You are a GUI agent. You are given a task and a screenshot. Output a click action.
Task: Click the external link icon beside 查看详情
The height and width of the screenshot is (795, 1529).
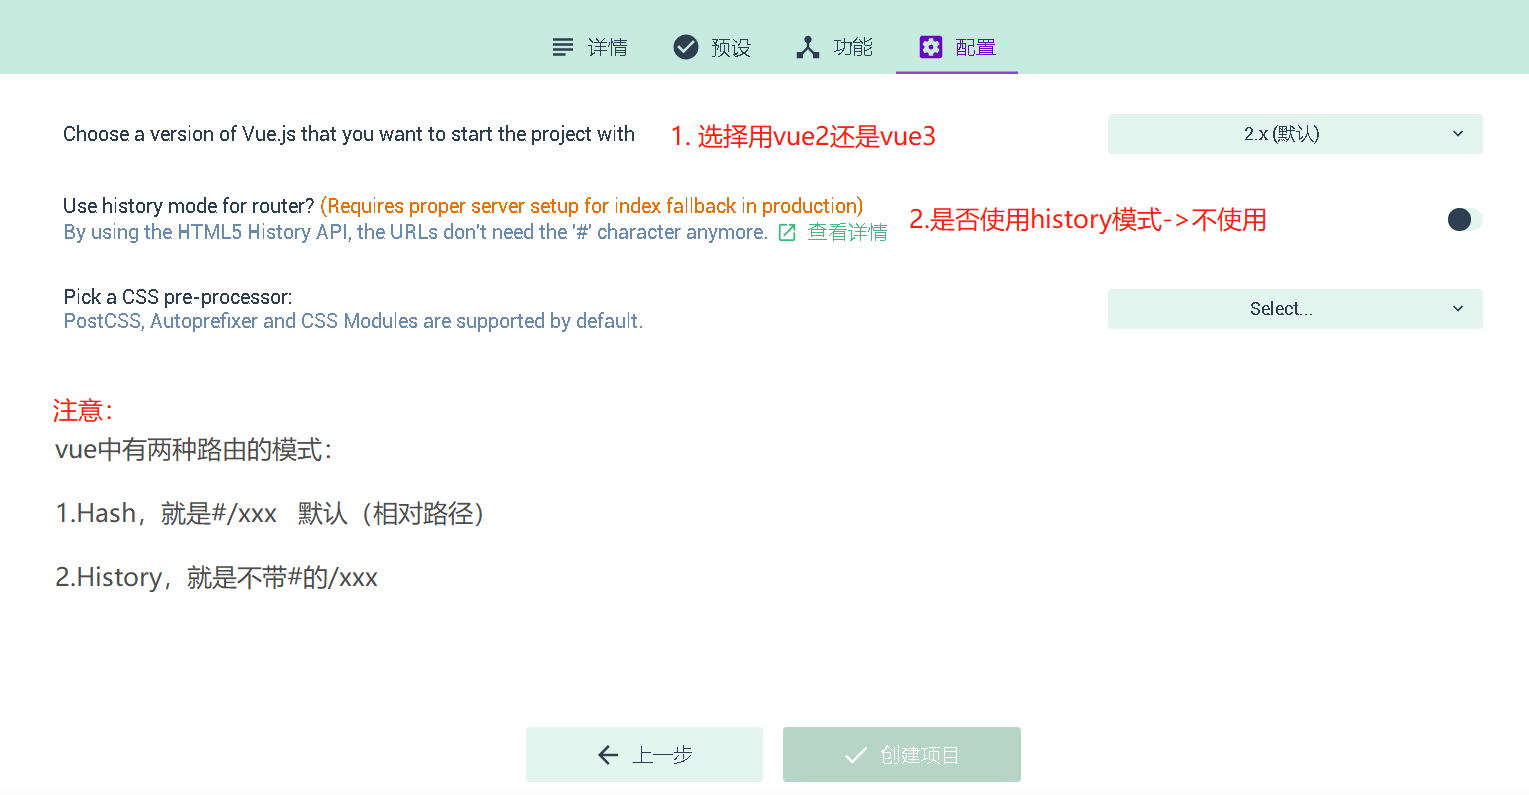(787, 233)
